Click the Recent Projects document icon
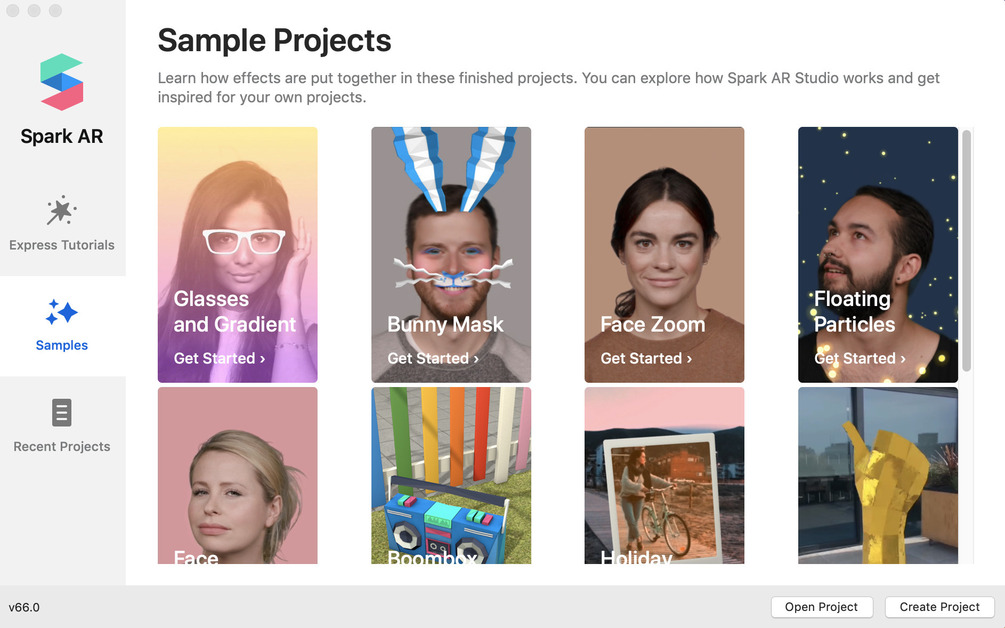This screenshot has width=1005, height=628. (62, 412)
